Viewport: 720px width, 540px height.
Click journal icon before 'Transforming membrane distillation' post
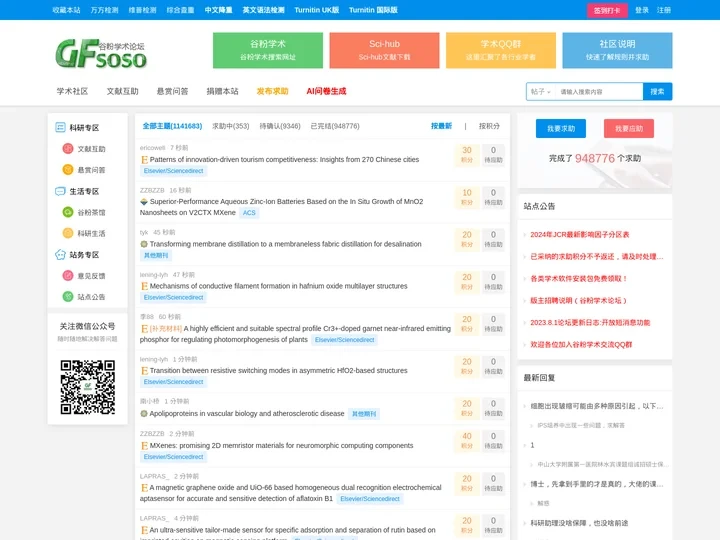(144, 244)
